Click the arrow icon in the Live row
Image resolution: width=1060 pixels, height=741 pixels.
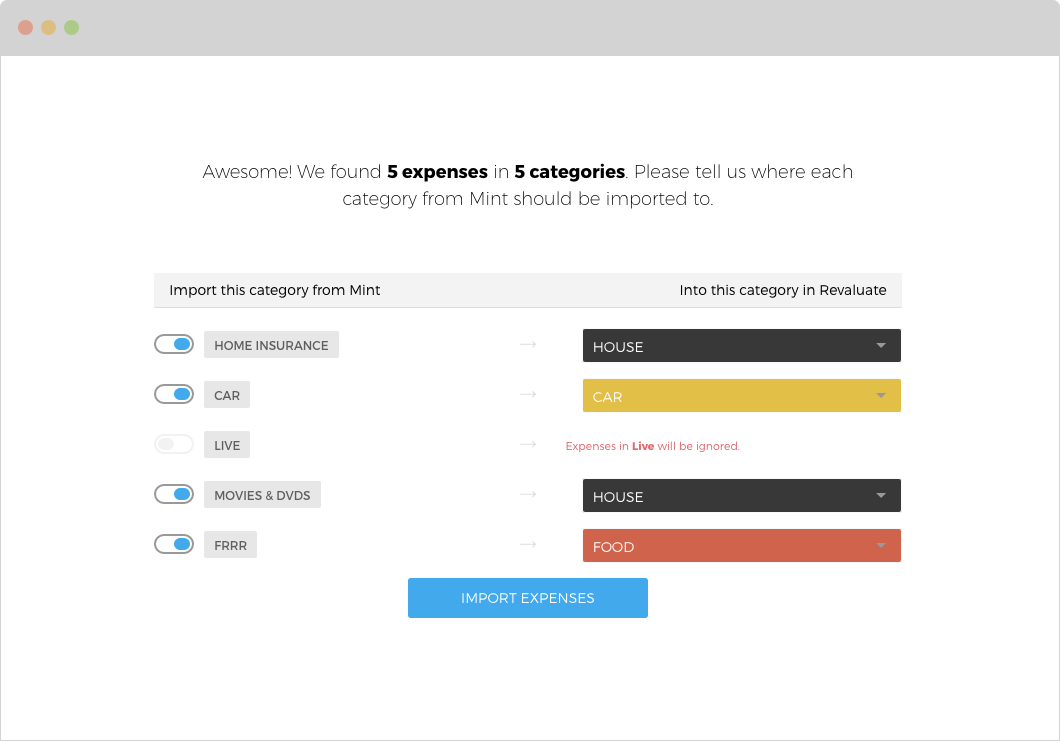click(528, 445)
